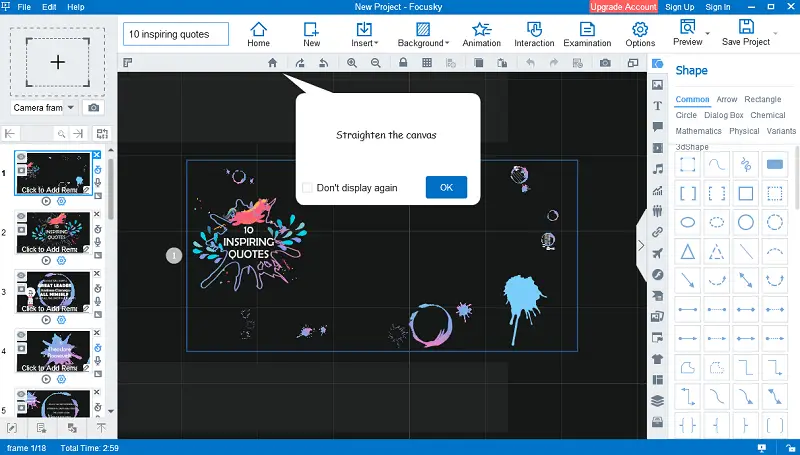The image size is (800, 455).
Task: Open the Options settings gear
Action: point(640,34)
